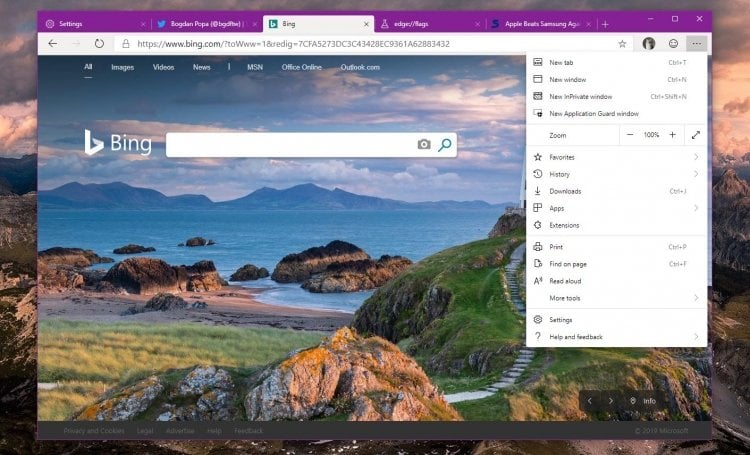The width and height of the screenshot is (750, 455).
Task: Click the browser back arrow
Action: point(53,44)
